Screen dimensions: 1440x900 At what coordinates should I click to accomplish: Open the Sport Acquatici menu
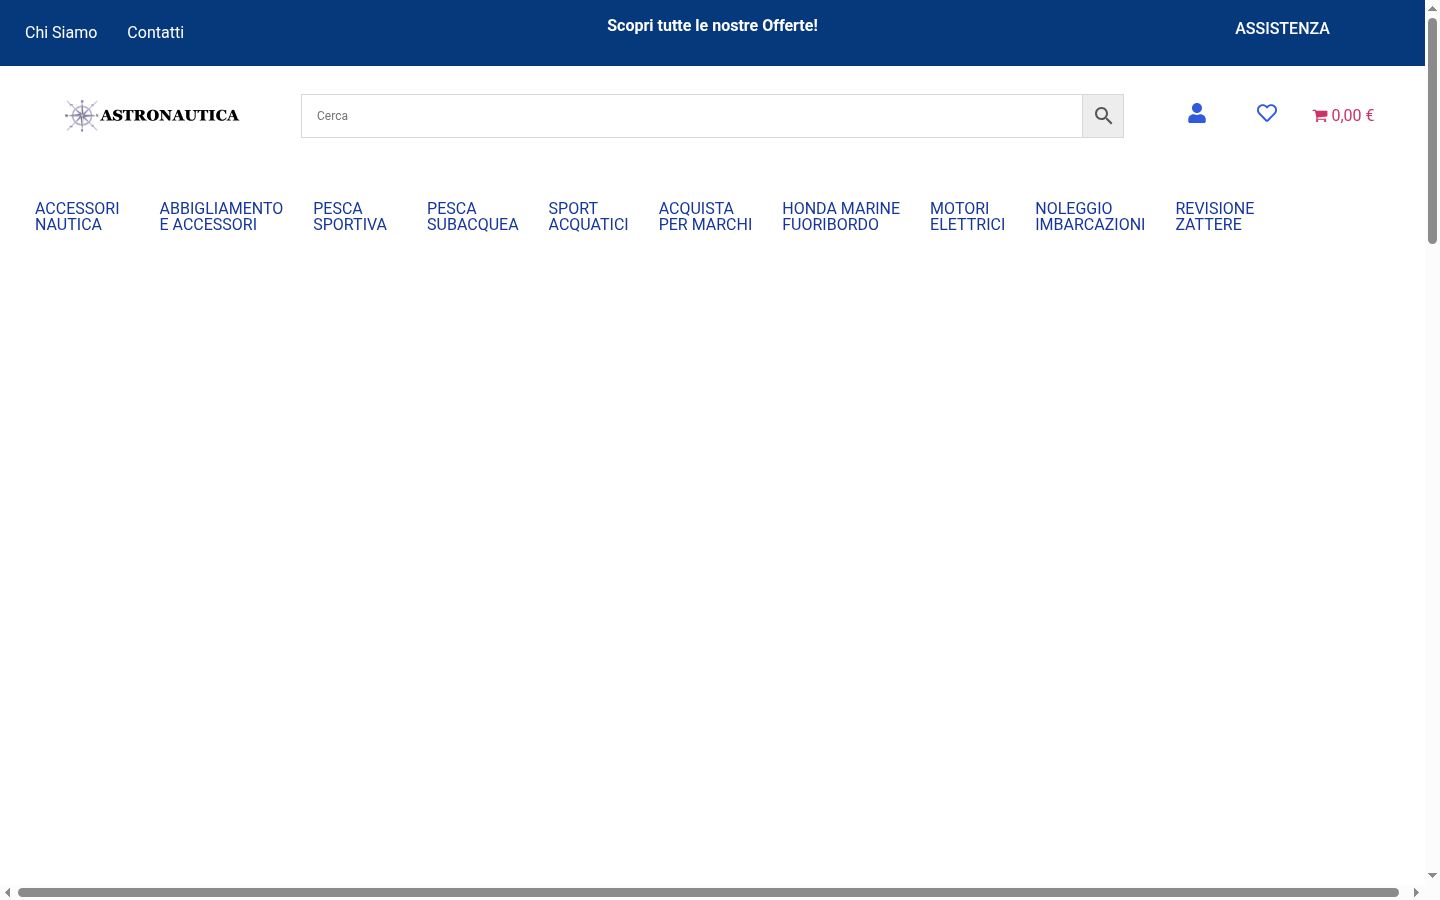[588, 216]
